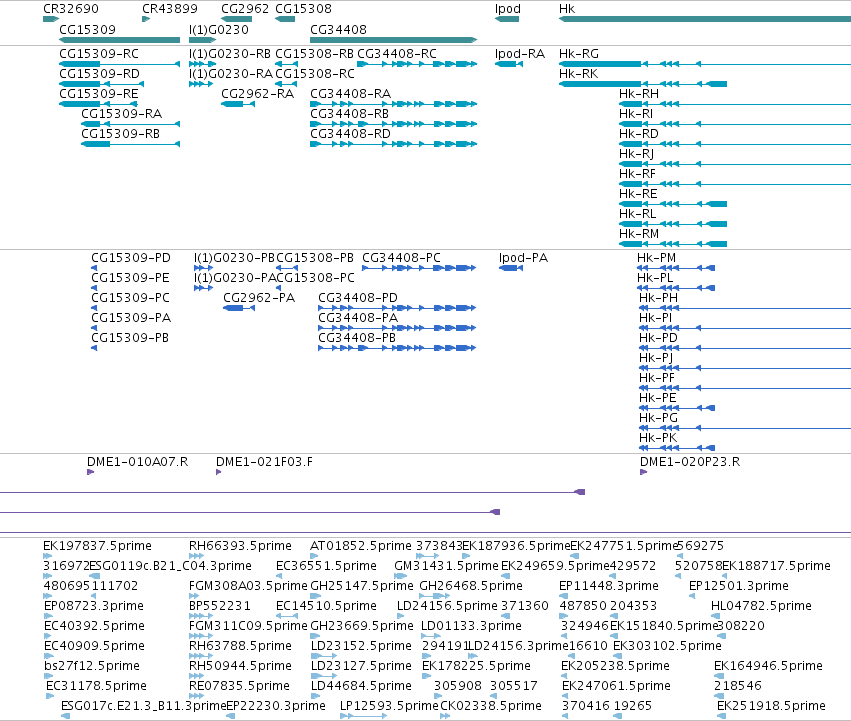This screenshot has width=851, height=721.
Task: Click protein CG15309-PE
Action: tap(130, 278)
